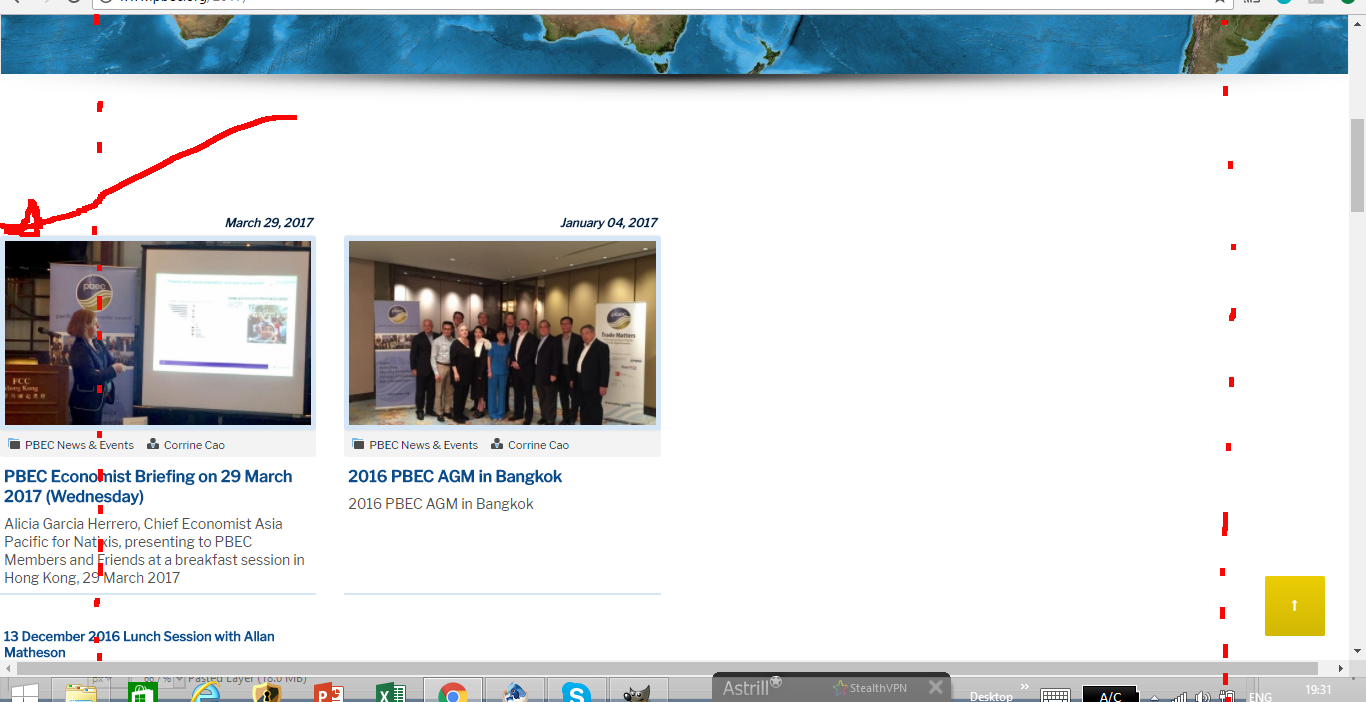Click ENG language indicator
1366x702 pixels.
point(1260,697)
